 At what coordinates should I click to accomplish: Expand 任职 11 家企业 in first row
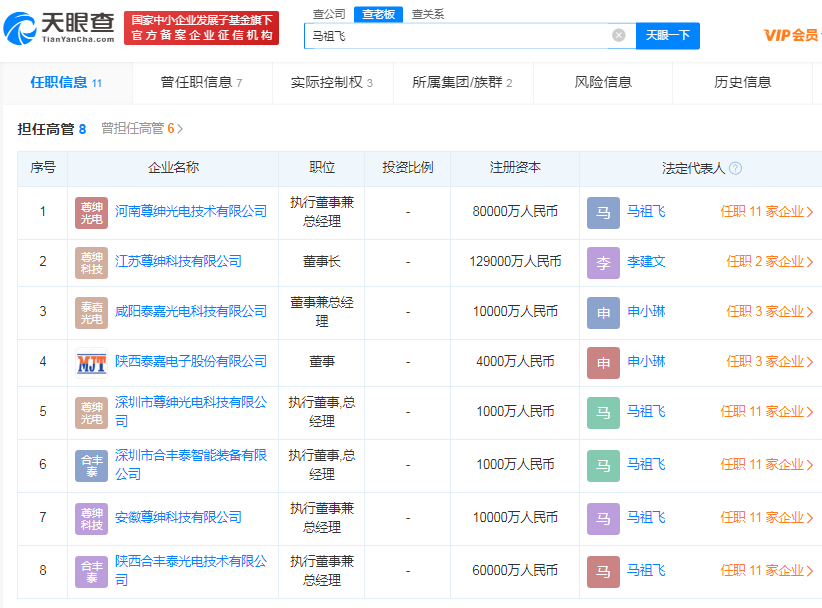(767, 212)
